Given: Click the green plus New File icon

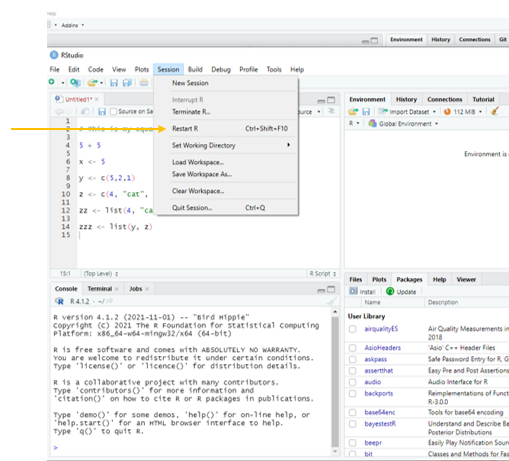Looking at the screenshot, I should click(x=52, y=82).
